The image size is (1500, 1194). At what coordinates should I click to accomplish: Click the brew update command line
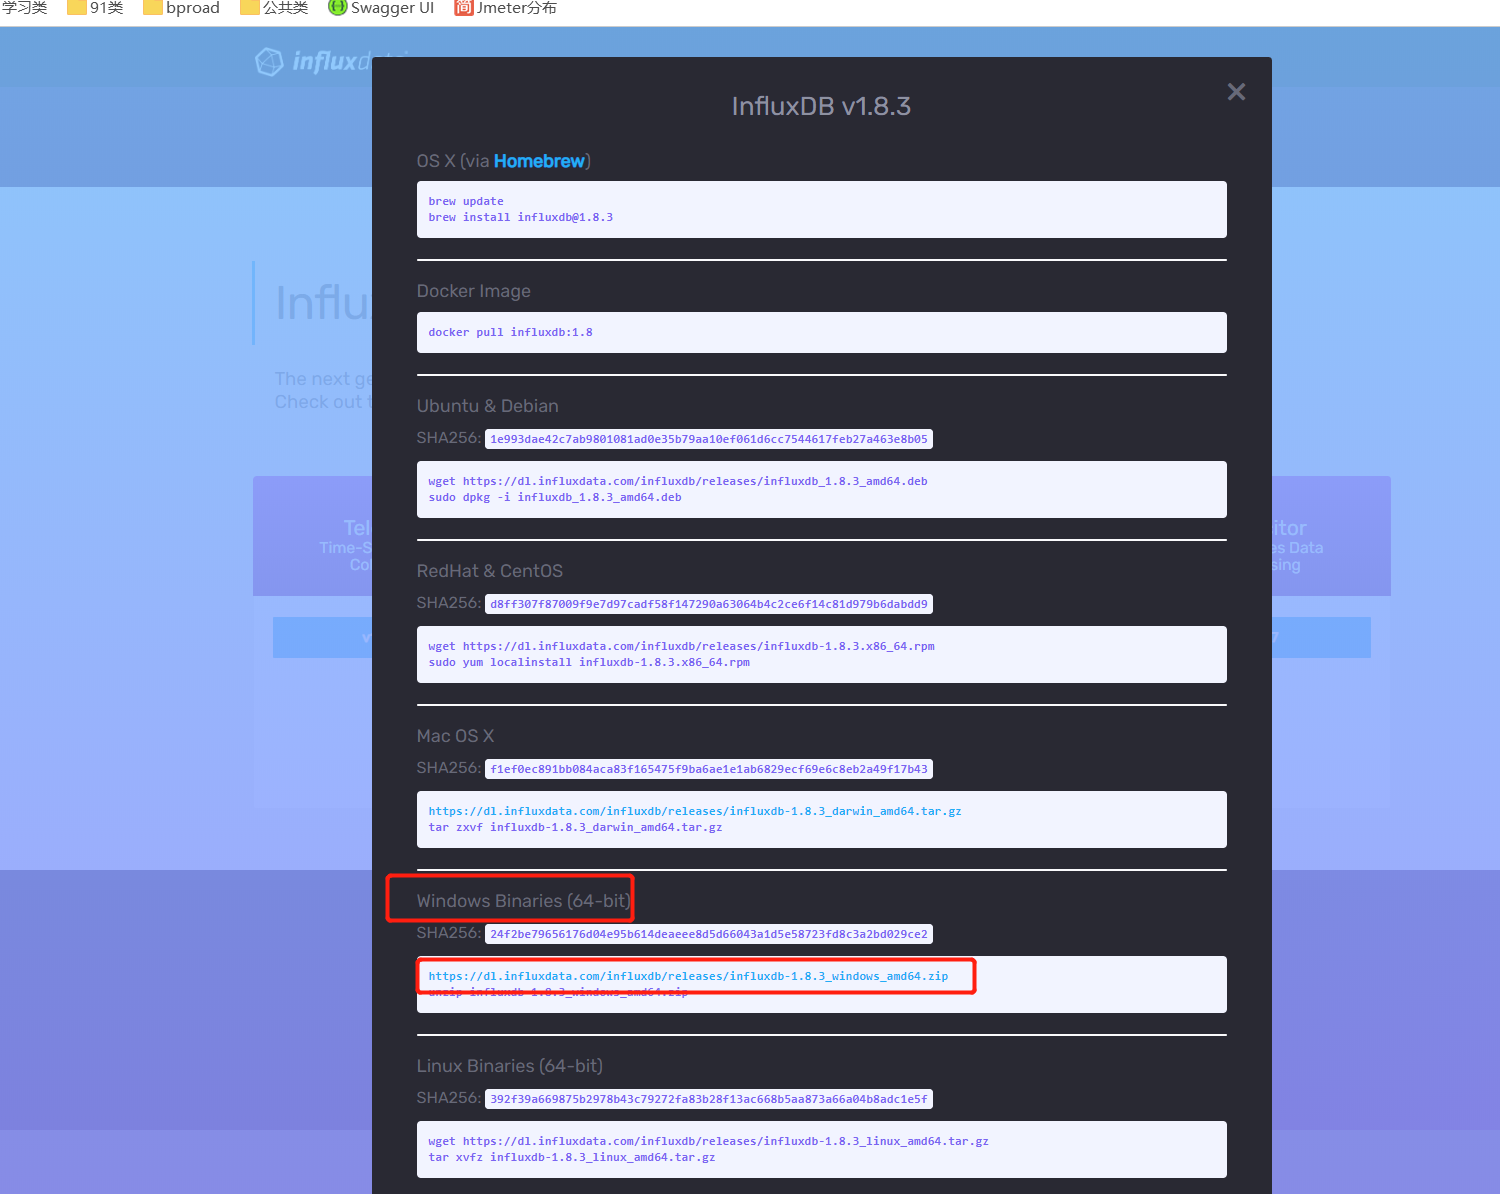pyautogui.click(x=466, y=201)
